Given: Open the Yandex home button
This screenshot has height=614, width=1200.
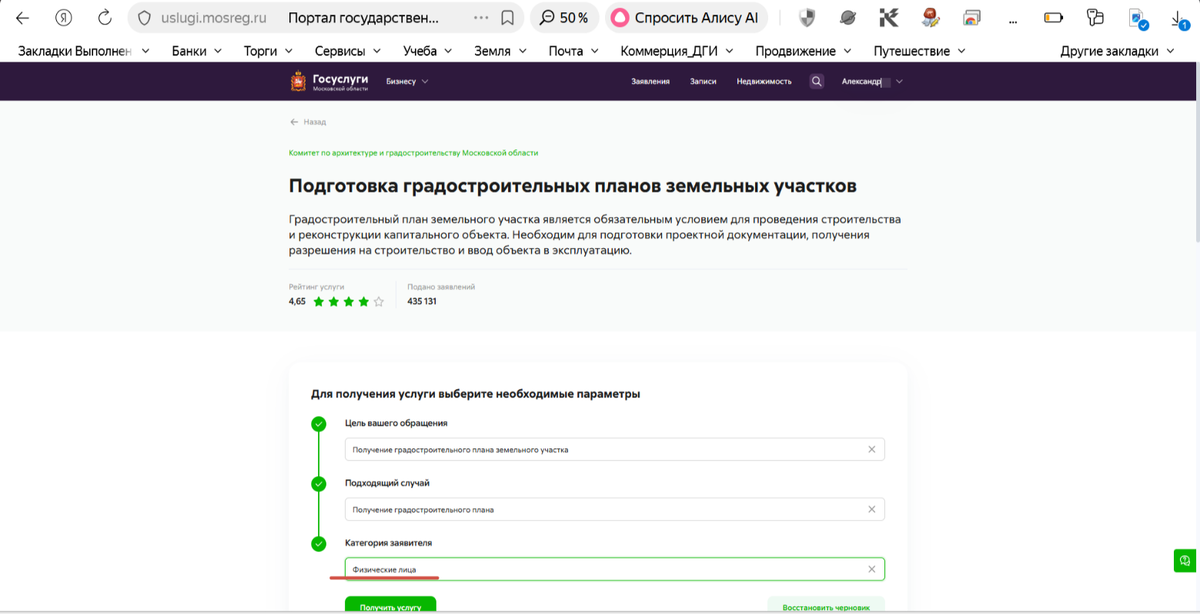Looking at the screenshot, I should pos(64,18).
